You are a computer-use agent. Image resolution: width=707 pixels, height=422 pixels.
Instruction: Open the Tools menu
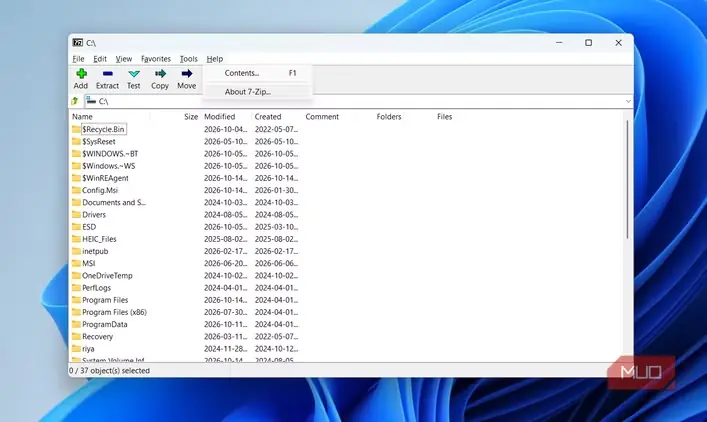coord(188,59)
